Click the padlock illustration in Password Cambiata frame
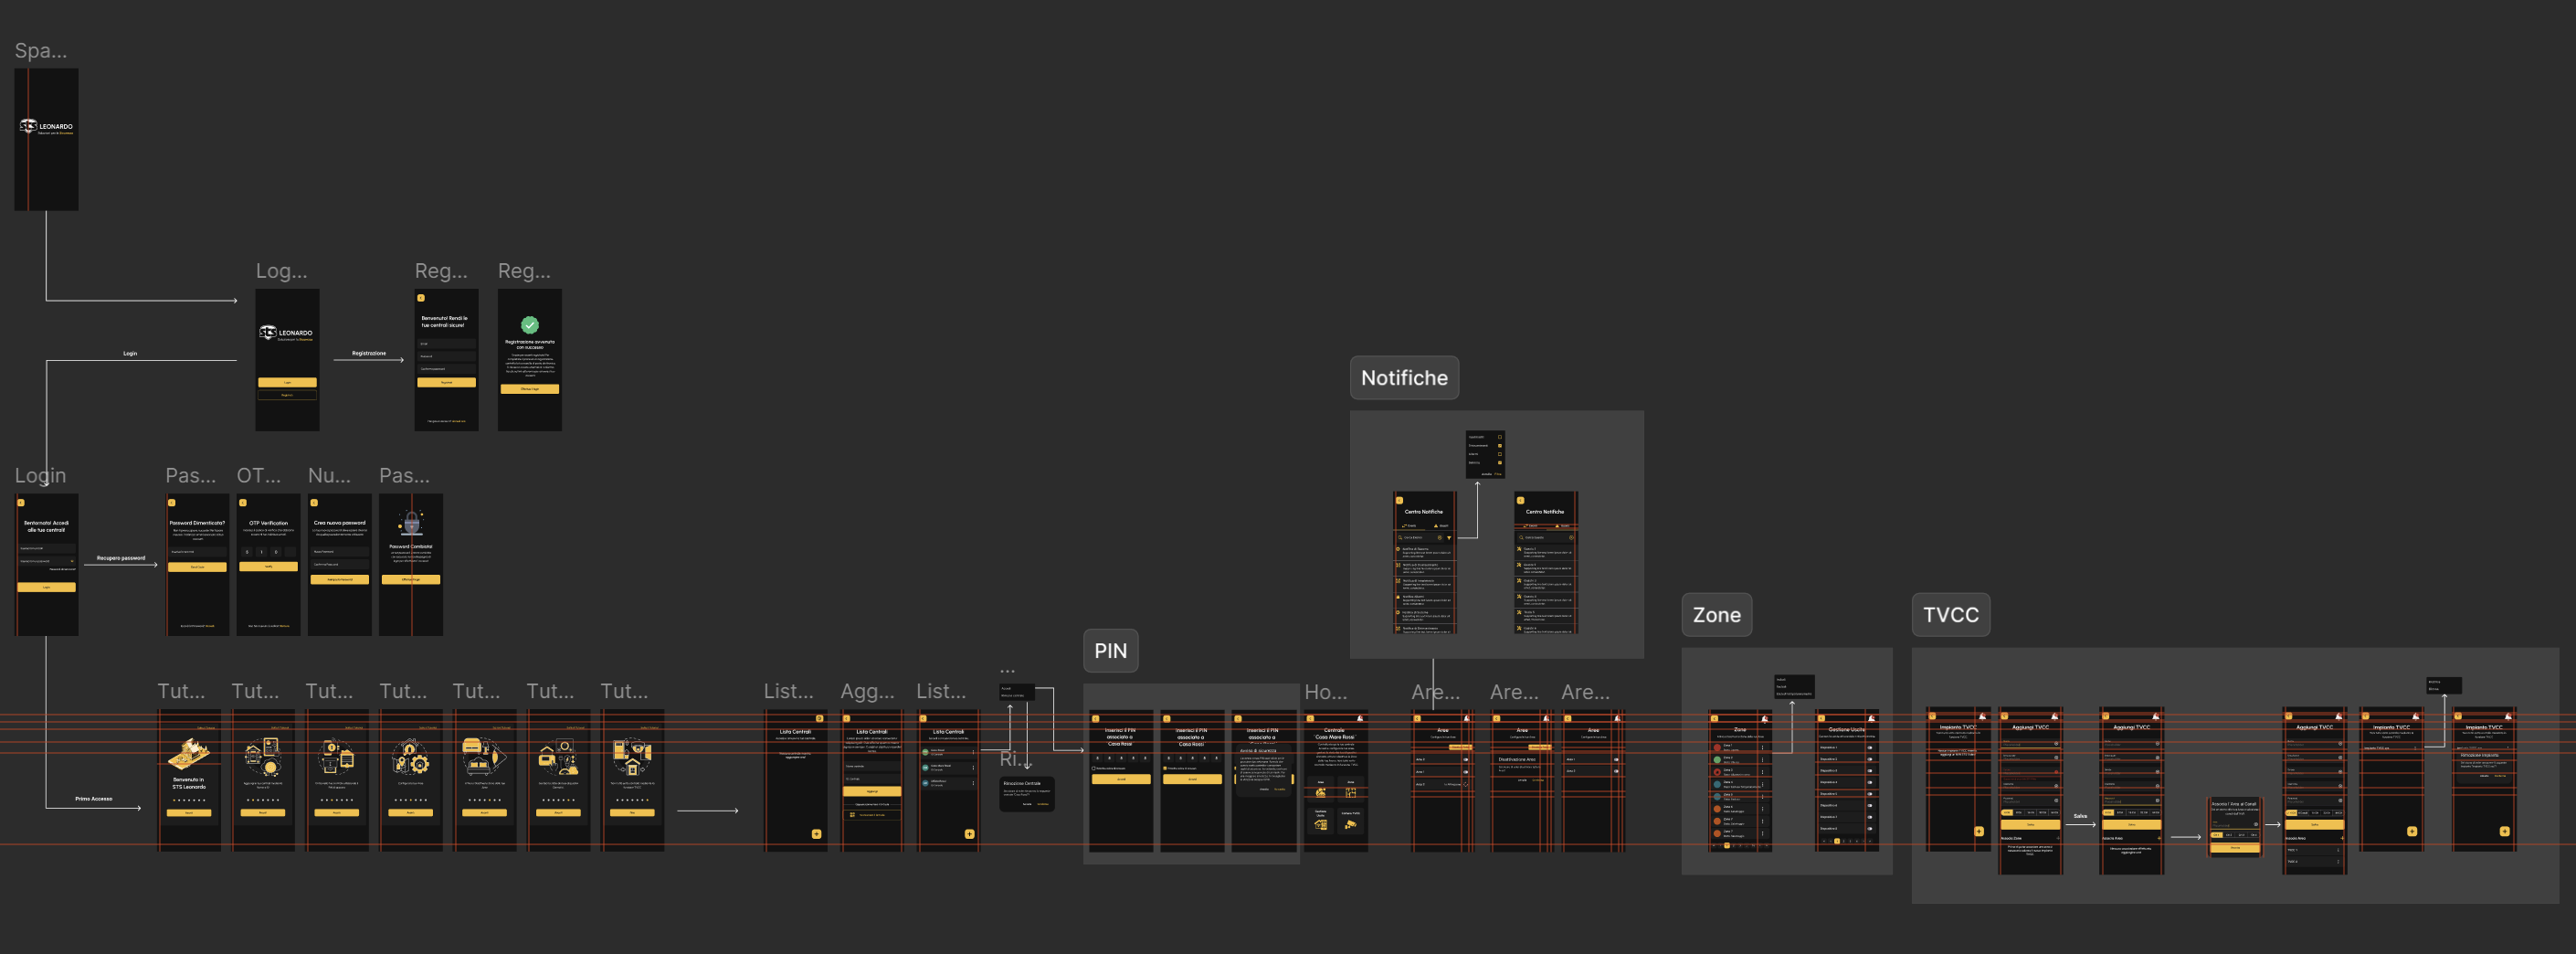 pos(411,523)
